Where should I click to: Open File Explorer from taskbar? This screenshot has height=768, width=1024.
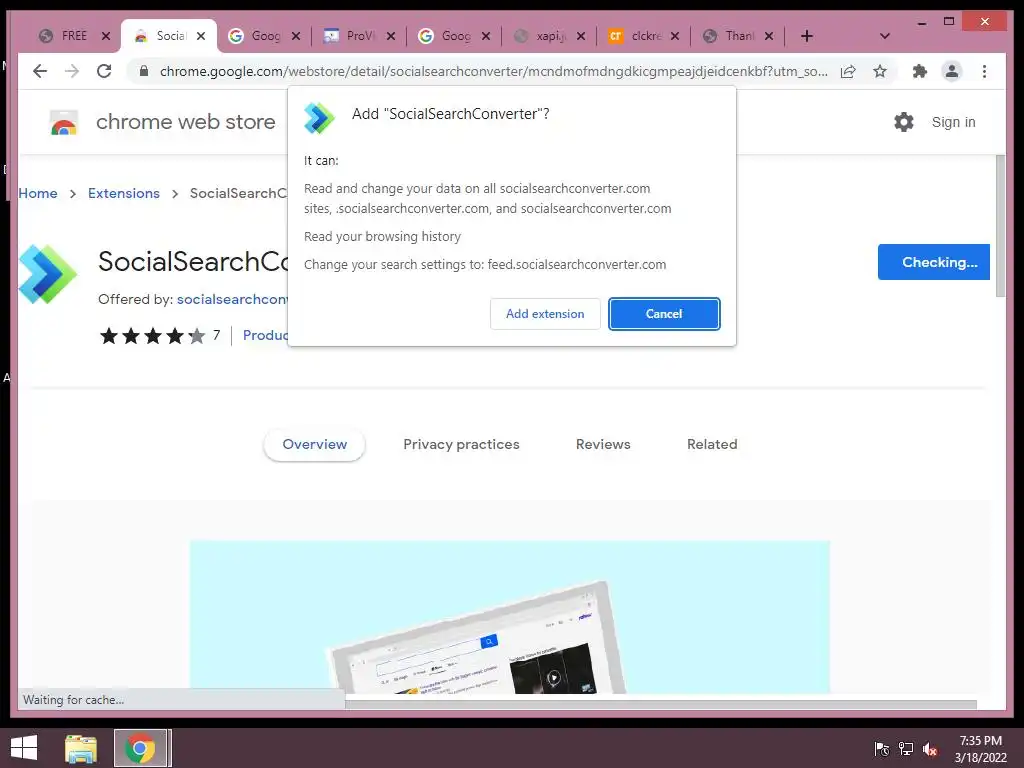81,748
